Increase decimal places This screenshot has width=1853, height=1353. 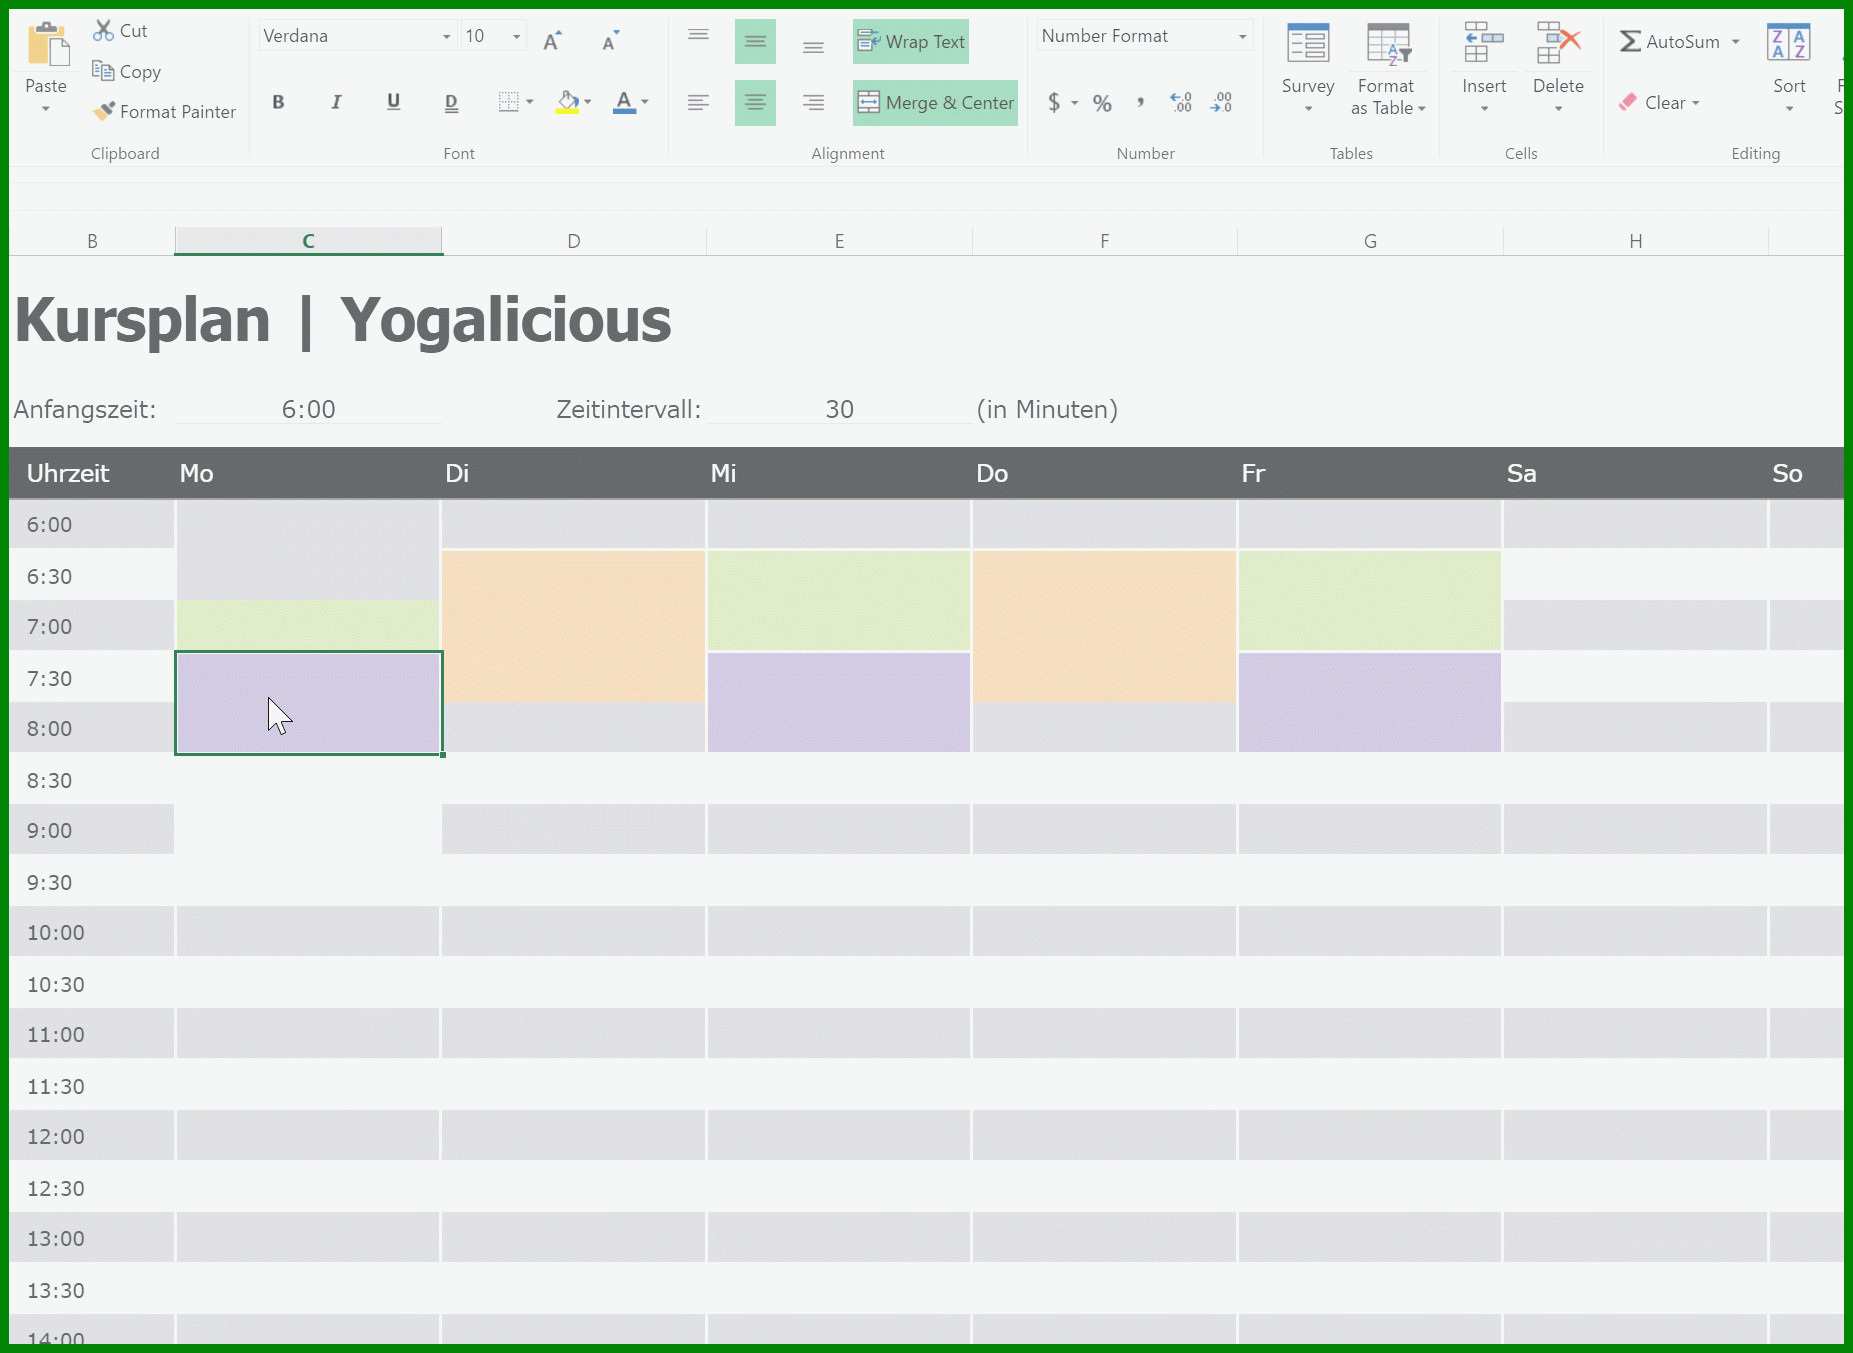(x=1181, y=103)
